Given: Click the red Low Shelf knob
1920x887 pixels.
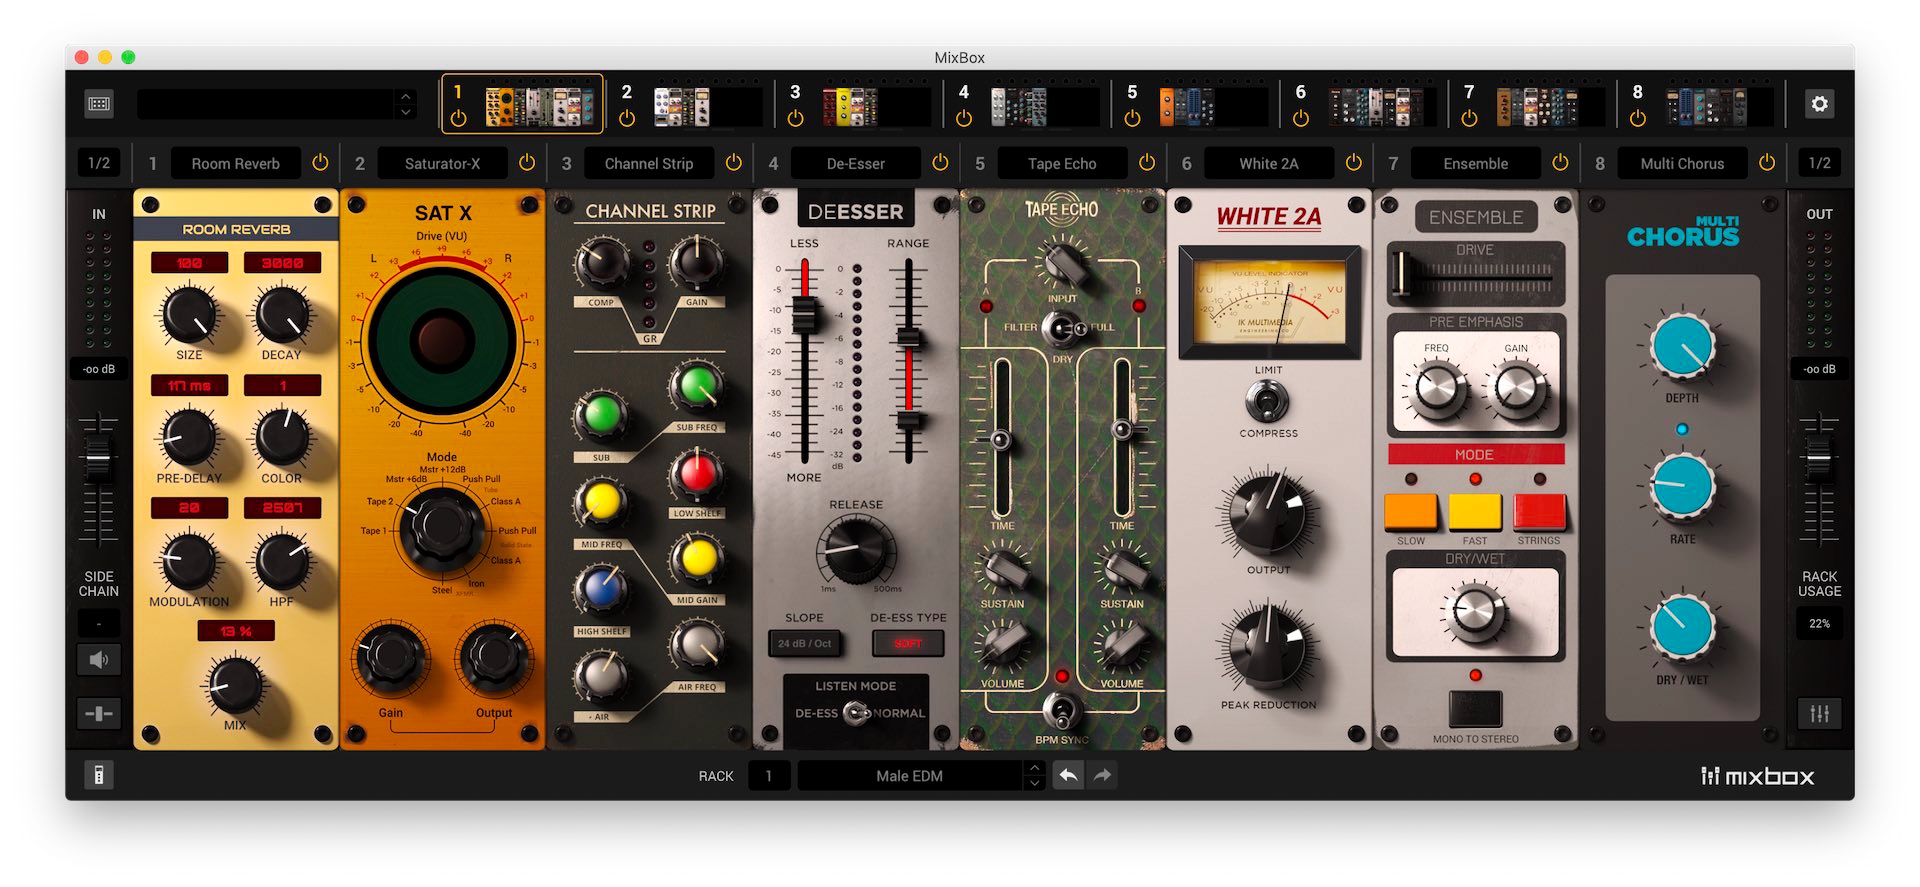Looking at the screenshot, I should click(x=697, y=475).
